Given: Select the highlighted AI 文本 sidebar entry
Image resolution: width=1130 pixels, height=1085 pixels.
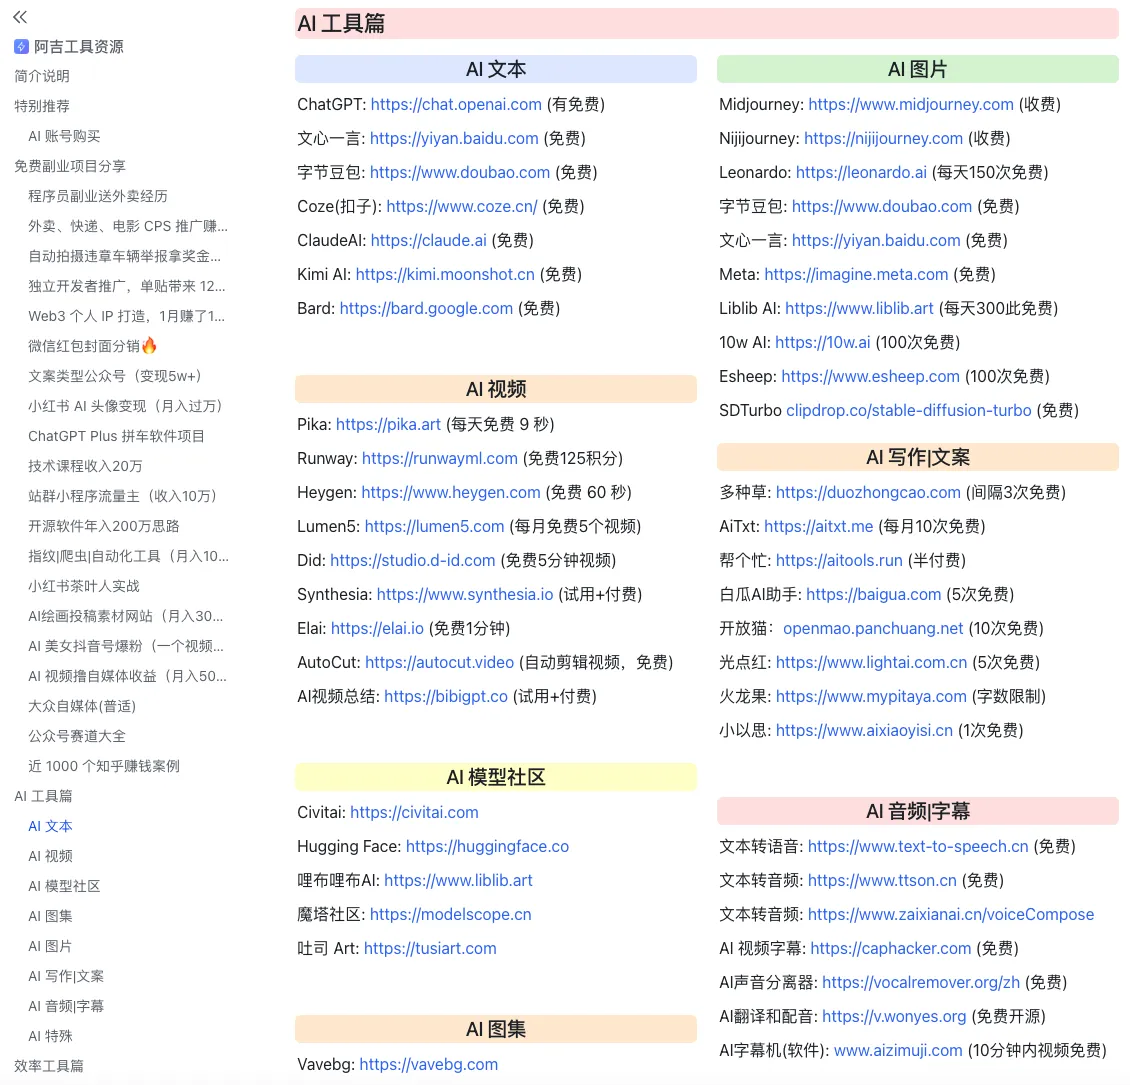Looking at the screenshot, I should click(x=50, y=826).
